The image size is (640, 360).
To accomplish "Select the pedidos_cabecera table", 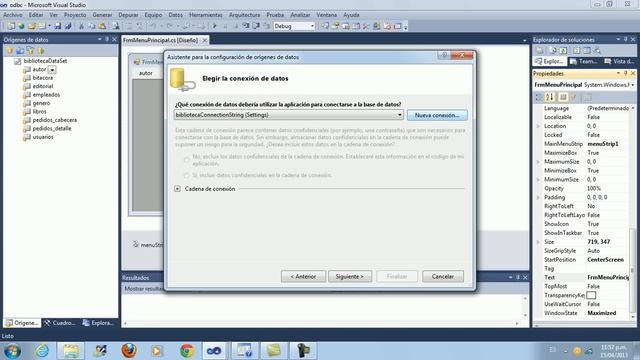I will click(x=55, y=120).
